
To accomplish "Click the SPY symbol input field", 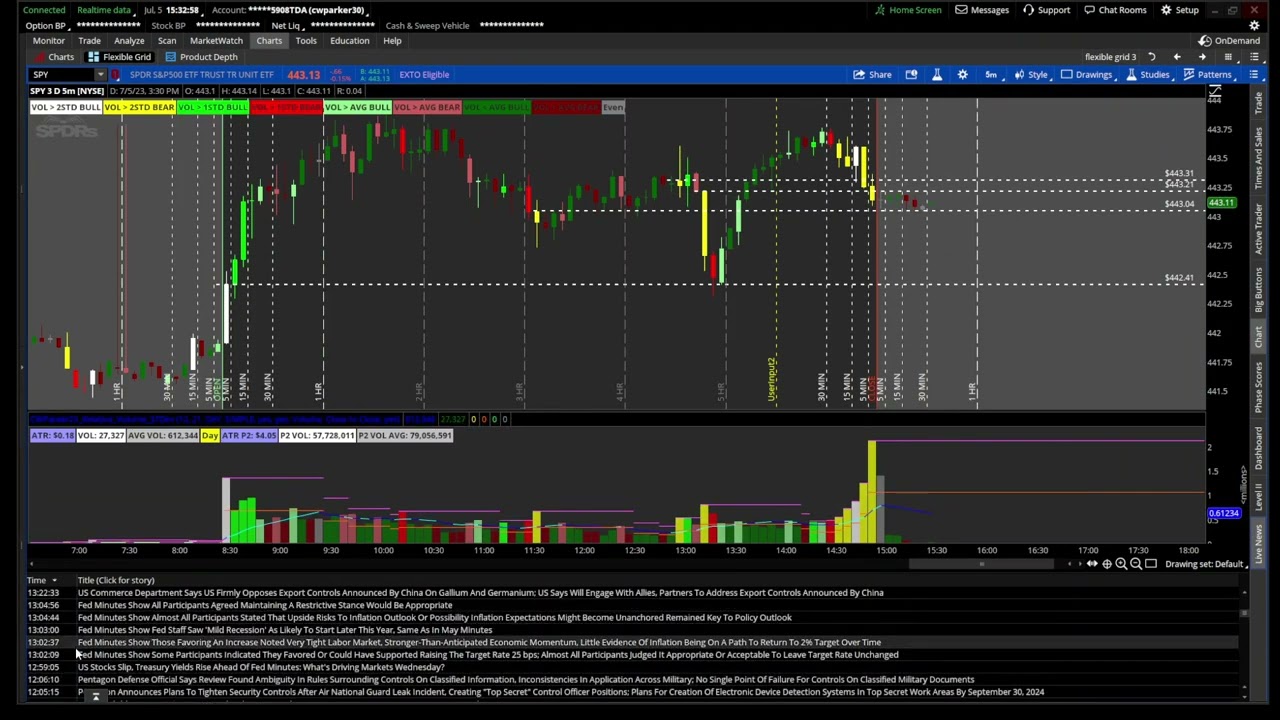I will click(62, 75).
